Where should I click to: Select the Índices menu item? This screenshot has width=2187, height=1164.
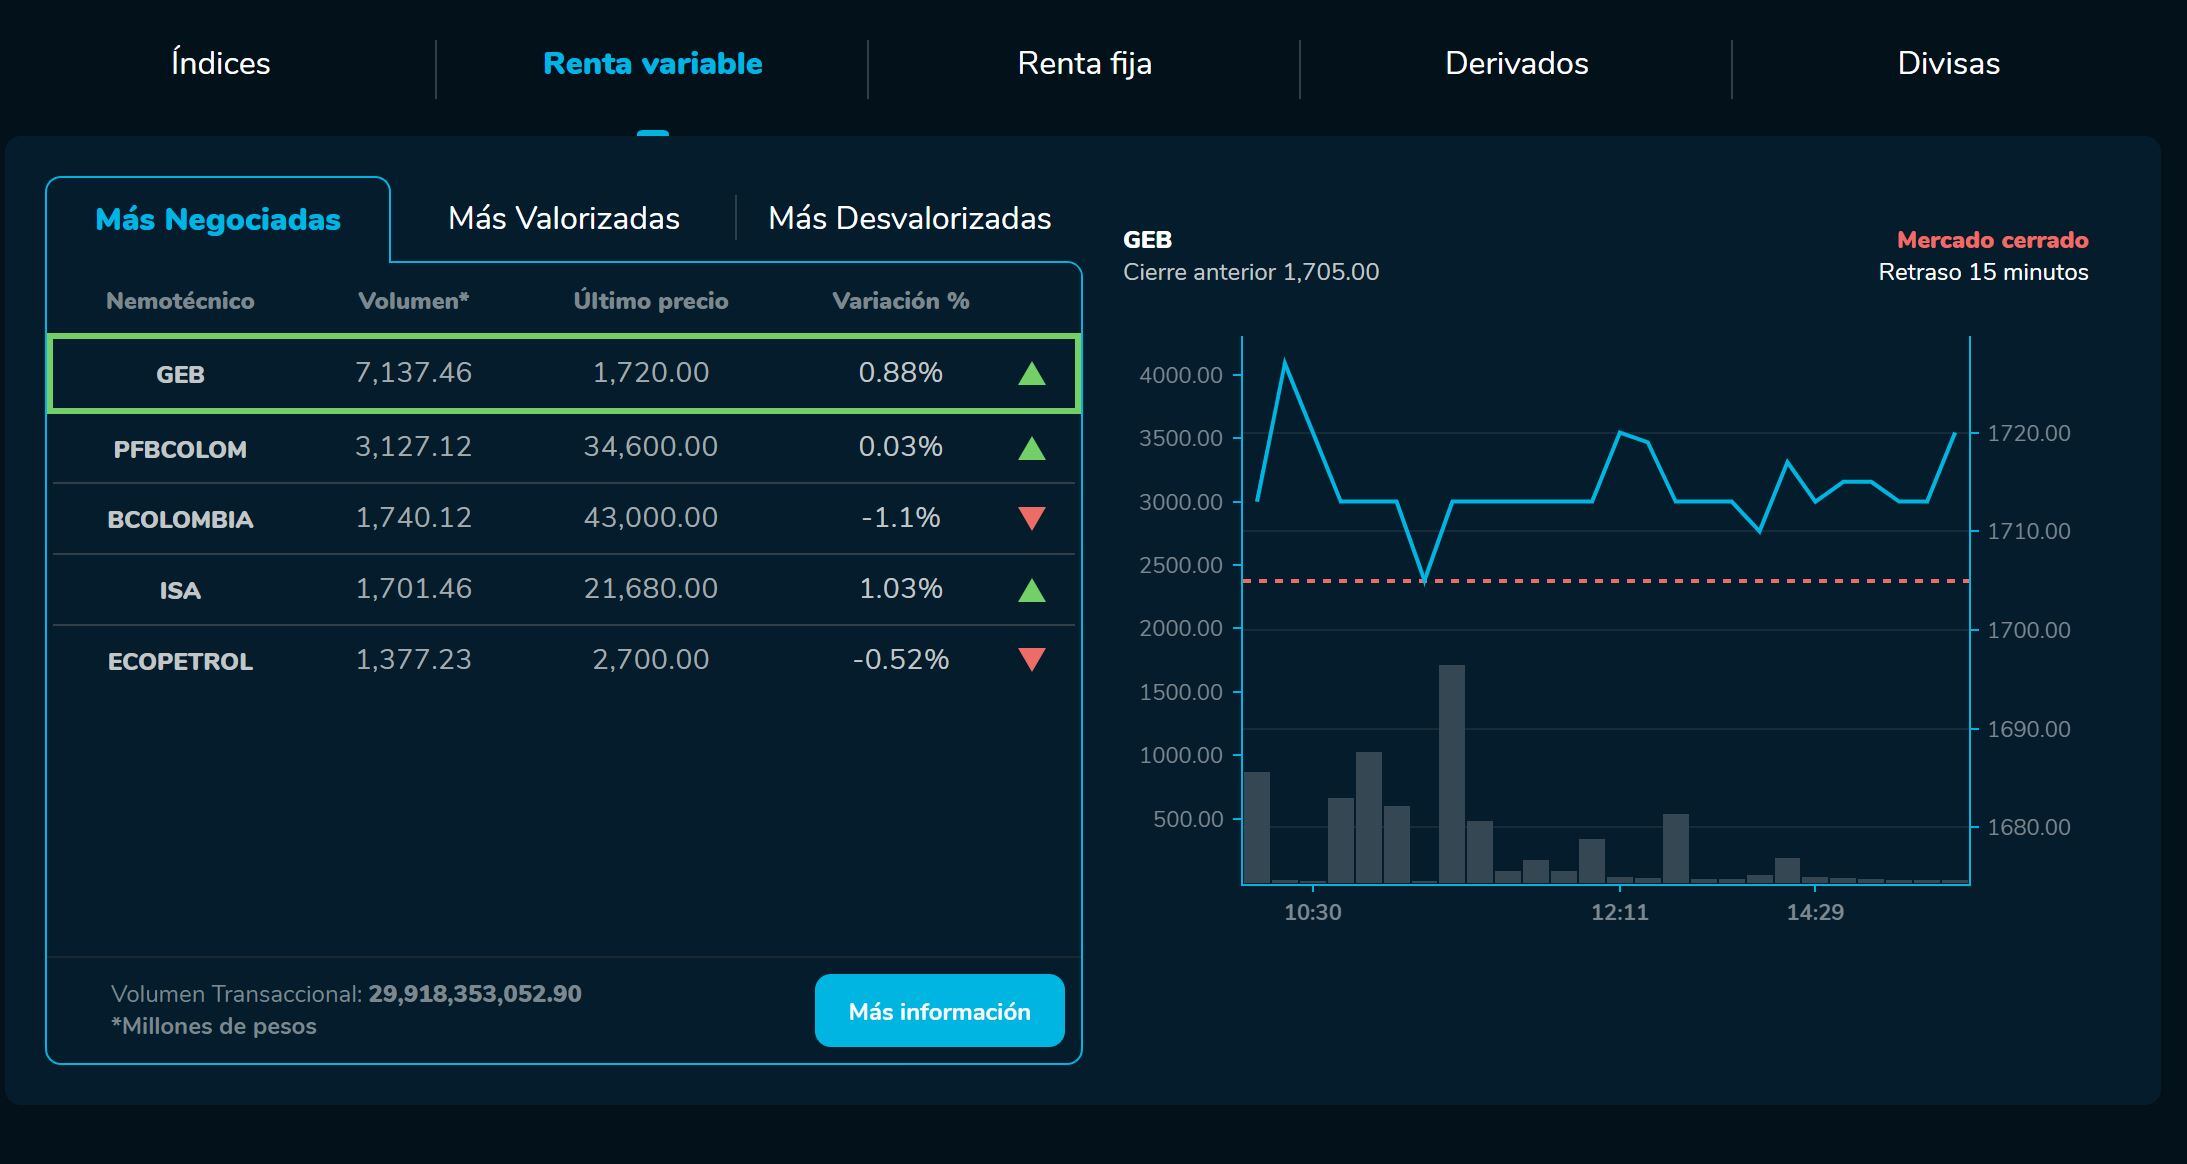click(219, 63)
